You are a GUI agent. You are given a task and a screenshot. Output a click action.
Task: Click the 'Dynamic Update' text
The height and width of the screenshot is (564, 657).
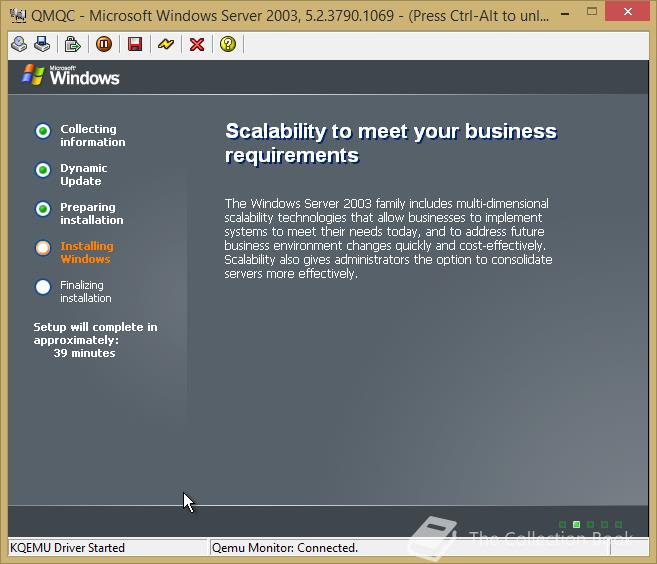[x=84, y=174]
